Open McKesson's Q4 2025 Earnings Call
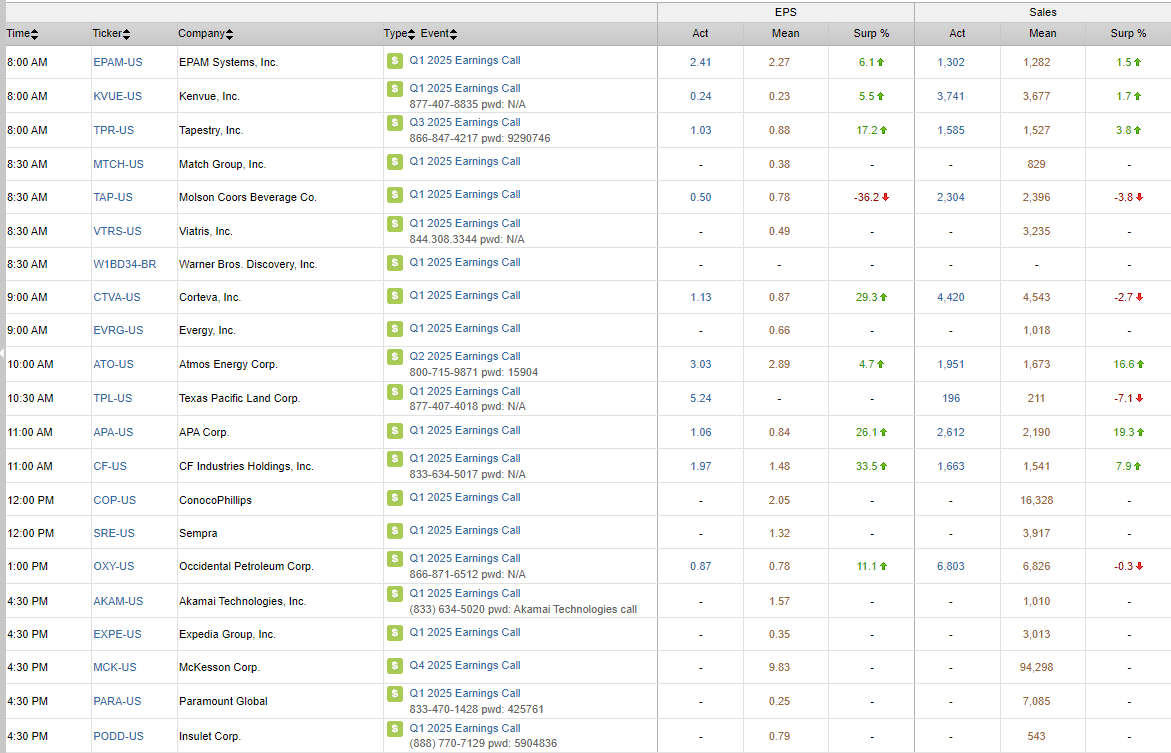This screenshot has height=753, width=1171. tap(465, 665)
